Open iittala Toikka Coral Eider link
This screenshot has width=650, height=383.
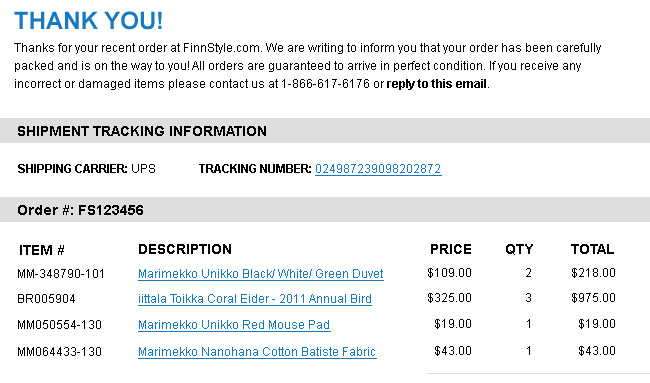pos(255,299)
